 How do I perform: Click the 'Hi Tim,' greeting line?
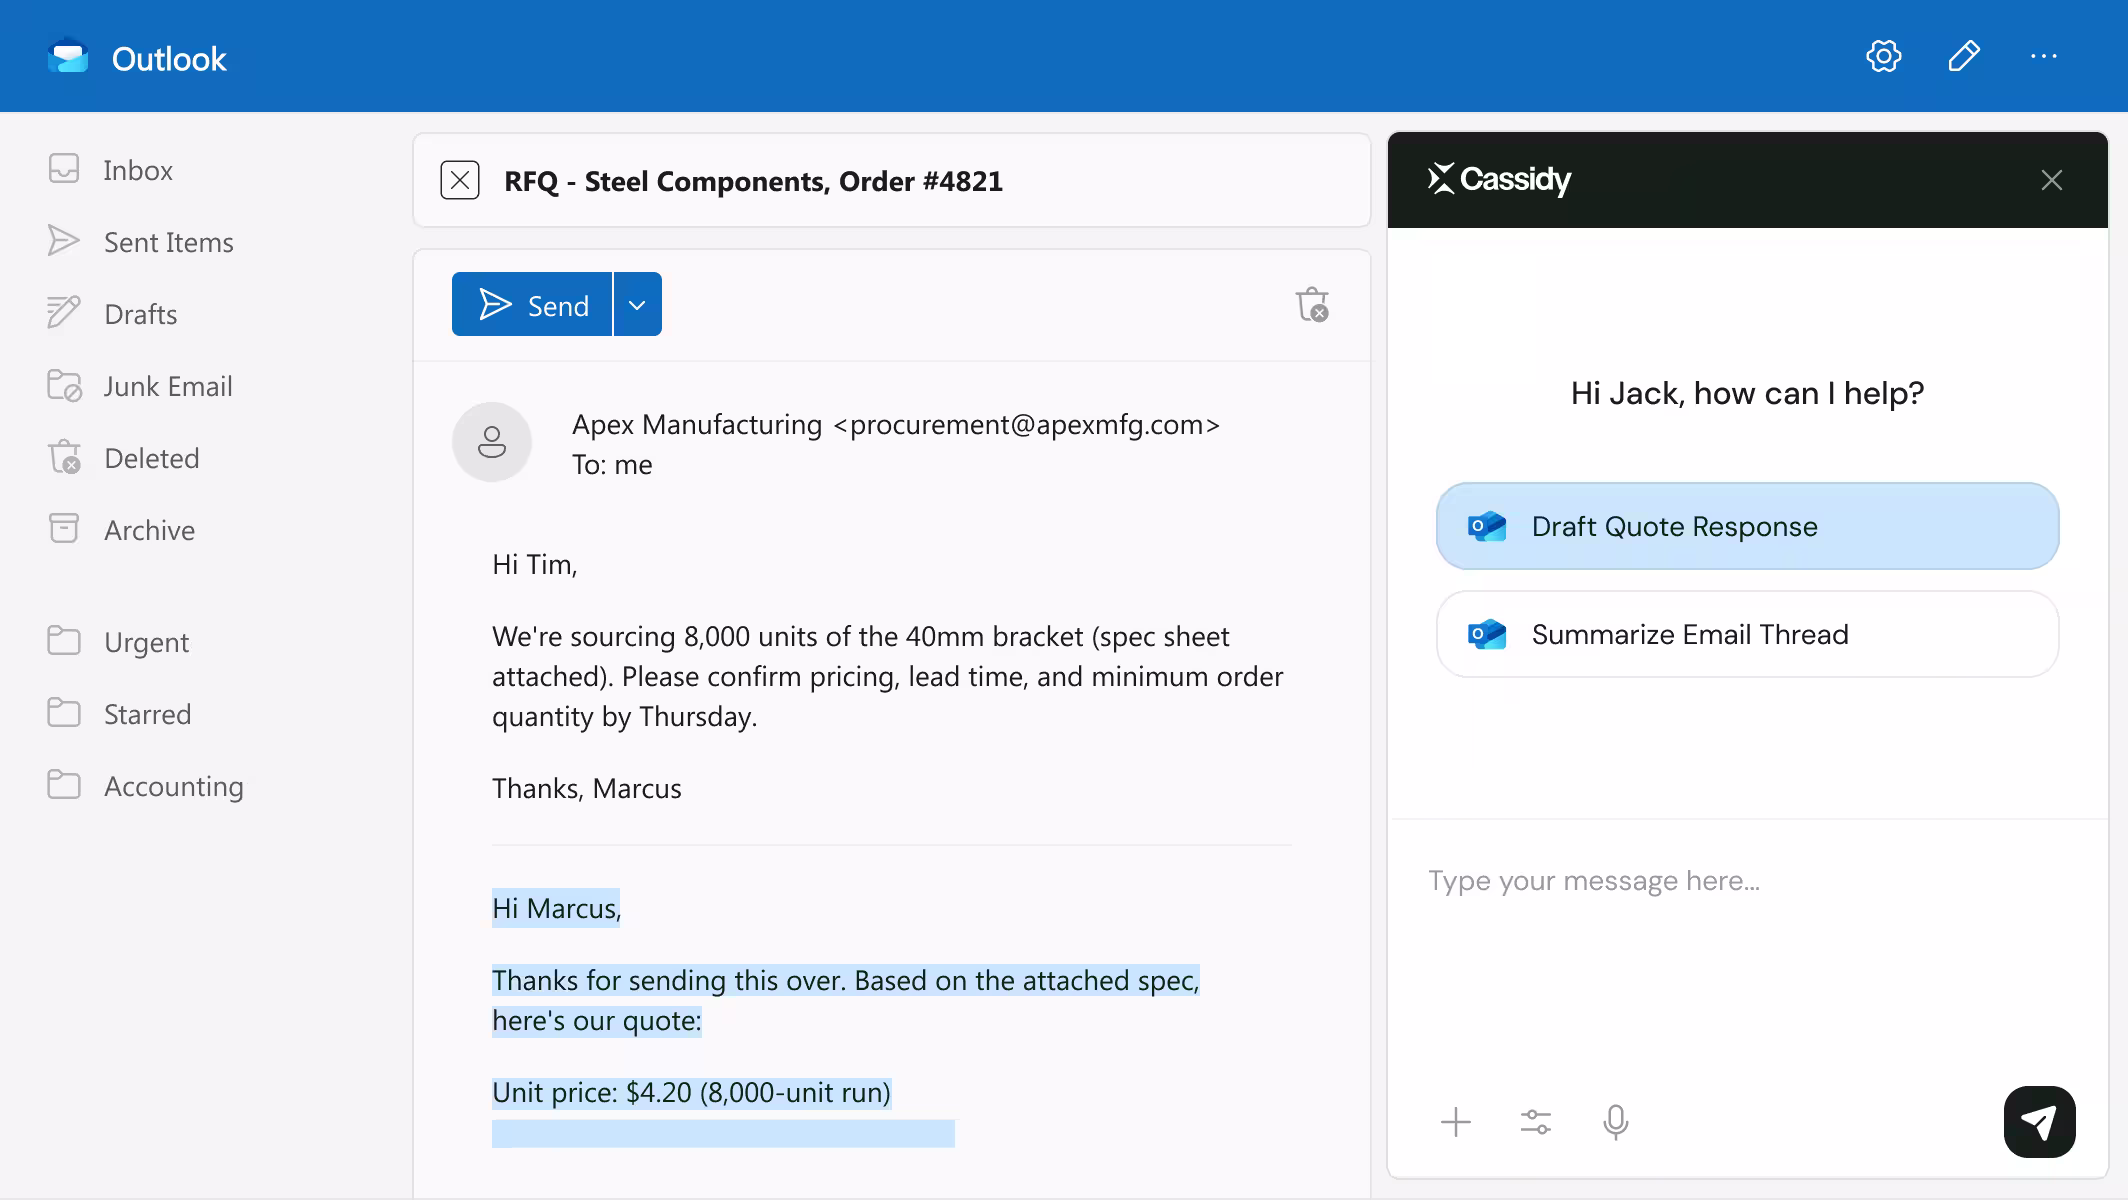[x=535, y=564]
